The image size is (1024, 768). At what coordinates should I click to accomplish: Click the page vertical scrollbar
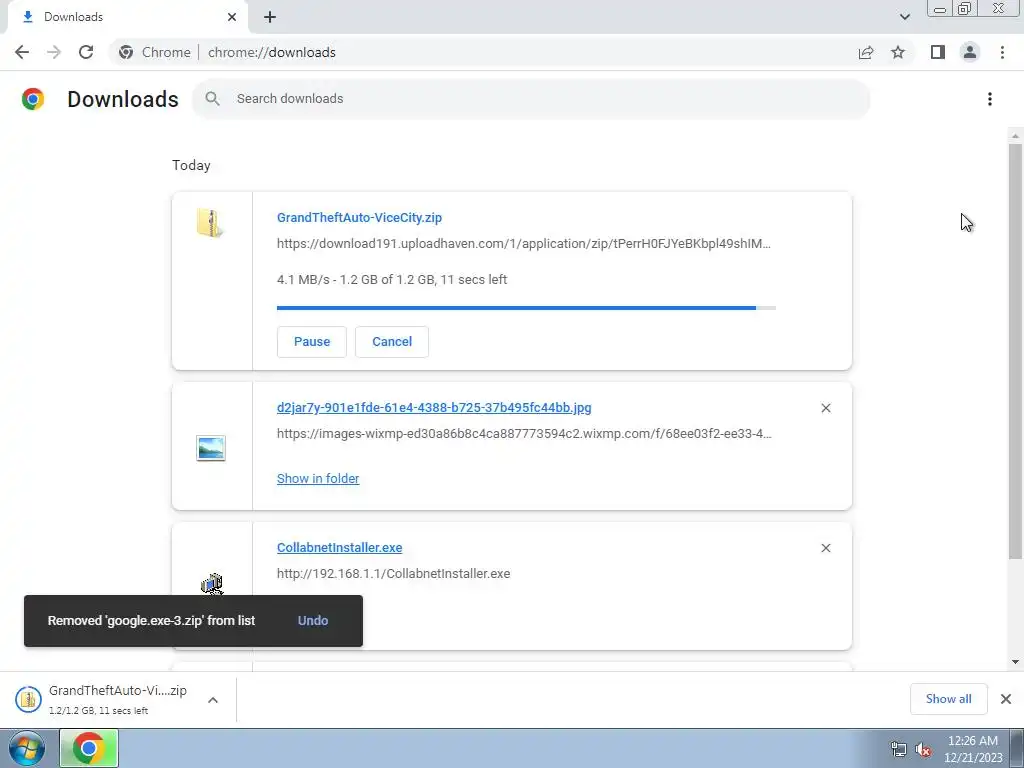click(x=1015, y=351)
